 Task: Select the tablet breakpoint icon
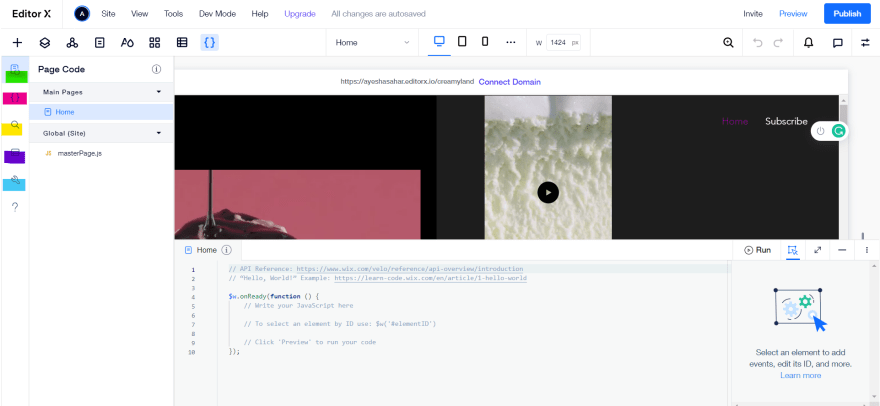coord(462,42)
